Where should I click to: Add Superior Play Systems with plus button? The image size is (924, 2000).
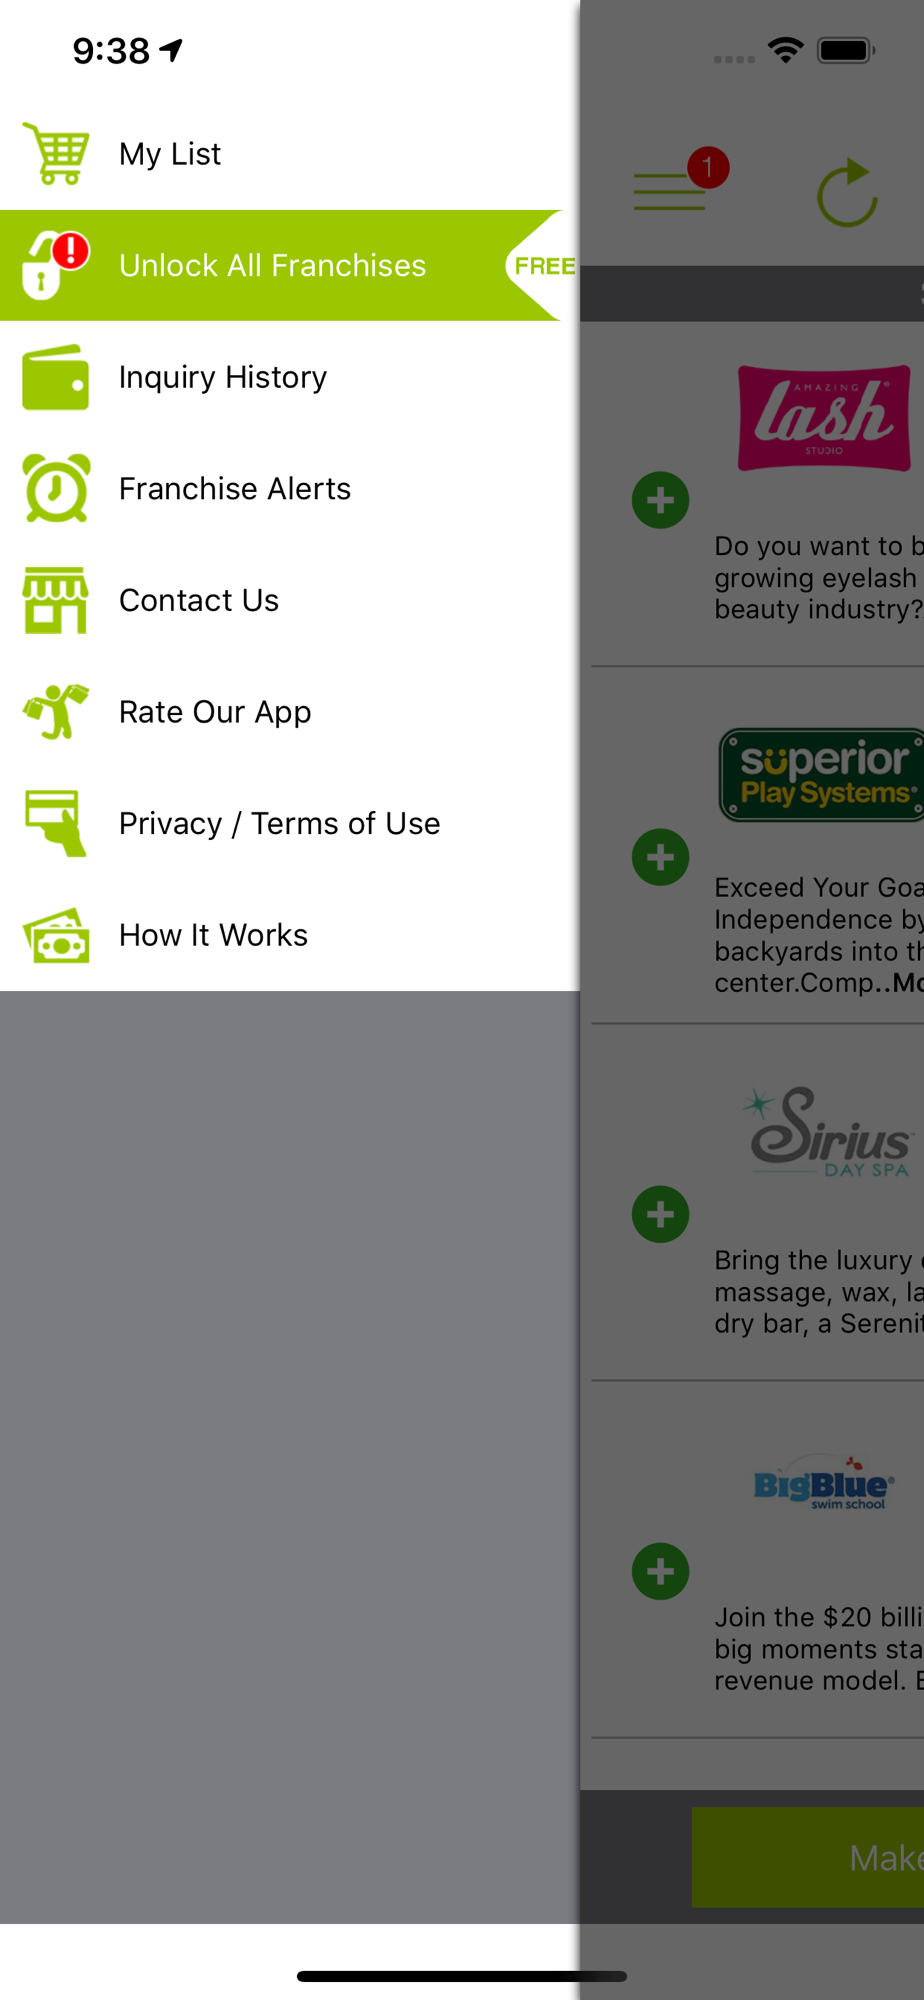click(x=661, y=857)
